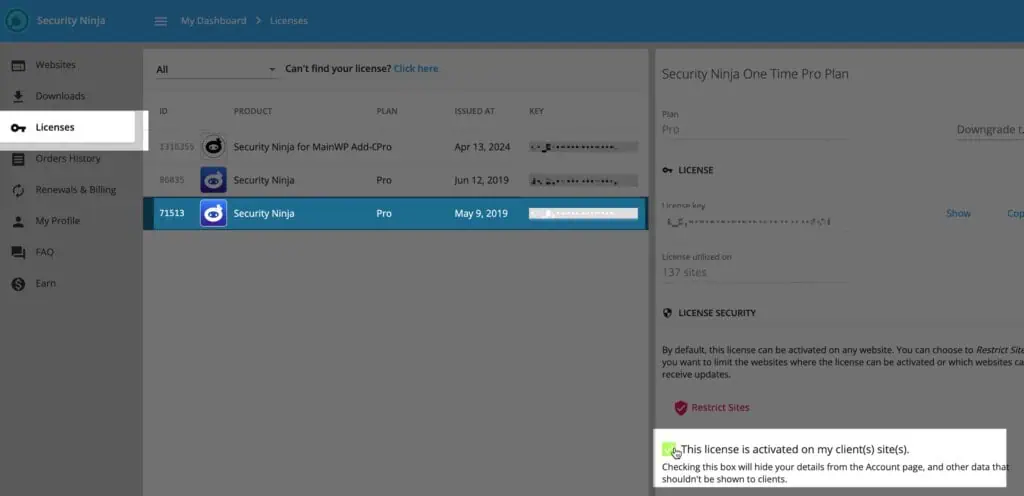Select the Downloads arrow icon
The width and height of the screenshot is (1024, 496).
[18, 97]
